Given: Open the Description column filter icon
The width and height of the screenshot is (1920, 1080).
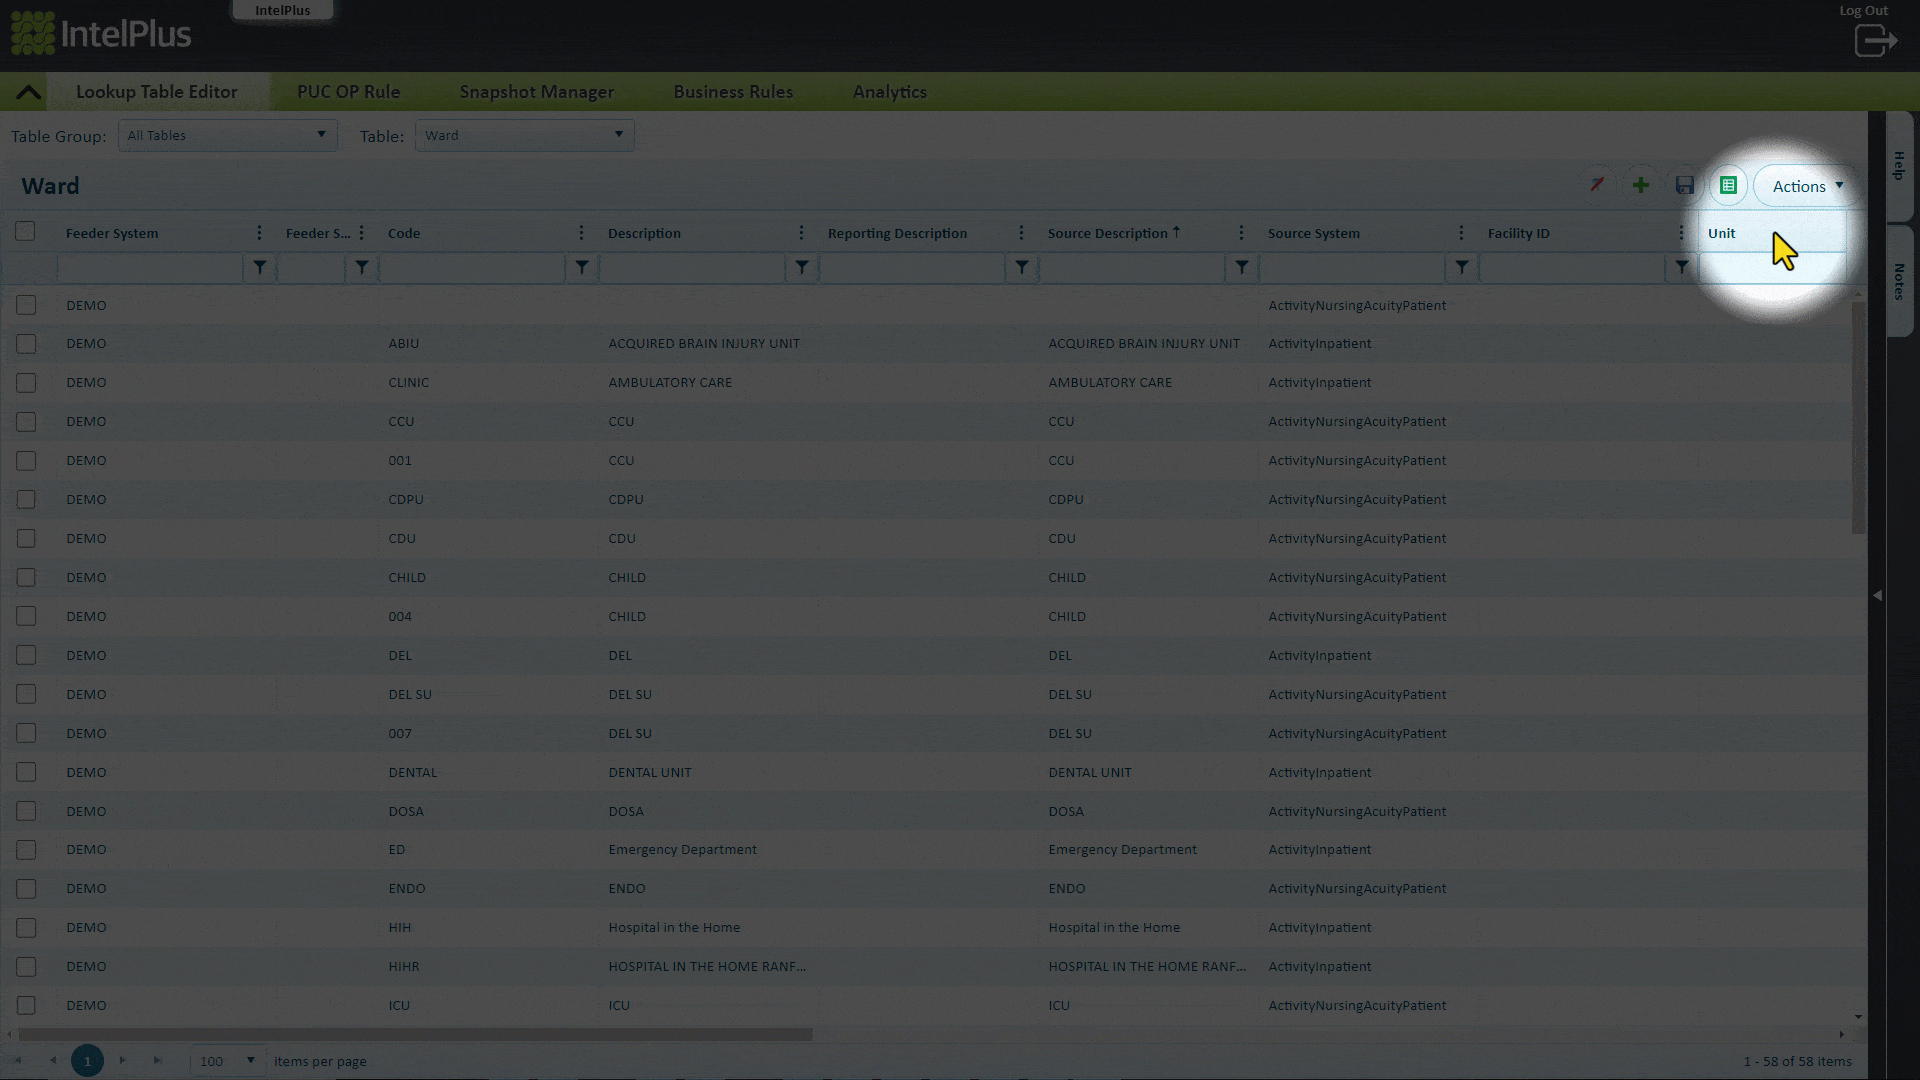Looking at the screenshot, I should 801,267.
